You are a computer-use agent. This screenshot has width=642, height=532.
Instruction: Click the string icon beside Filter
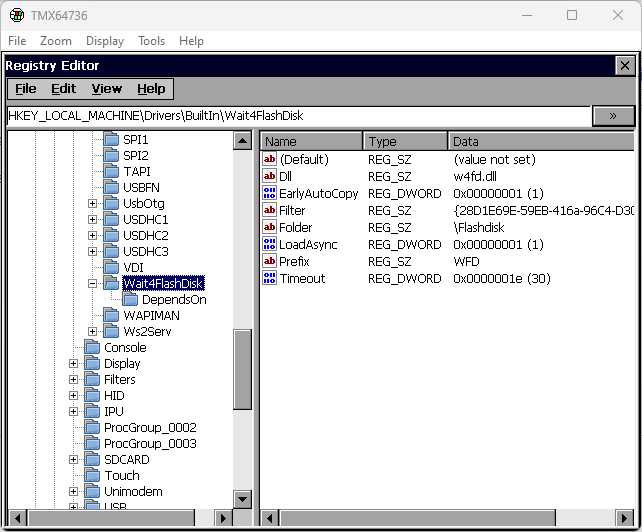tap(269, 210)
